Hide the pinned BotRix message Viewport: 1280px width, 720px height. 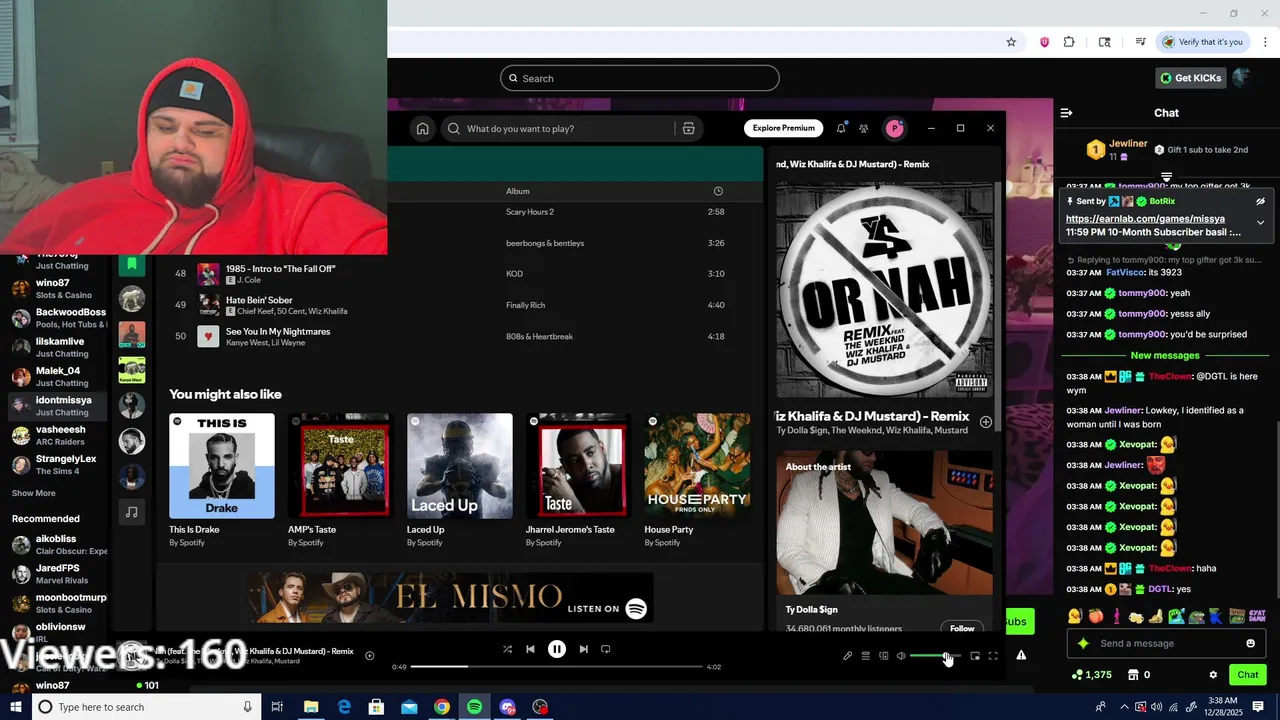(x=1260, y=201)
